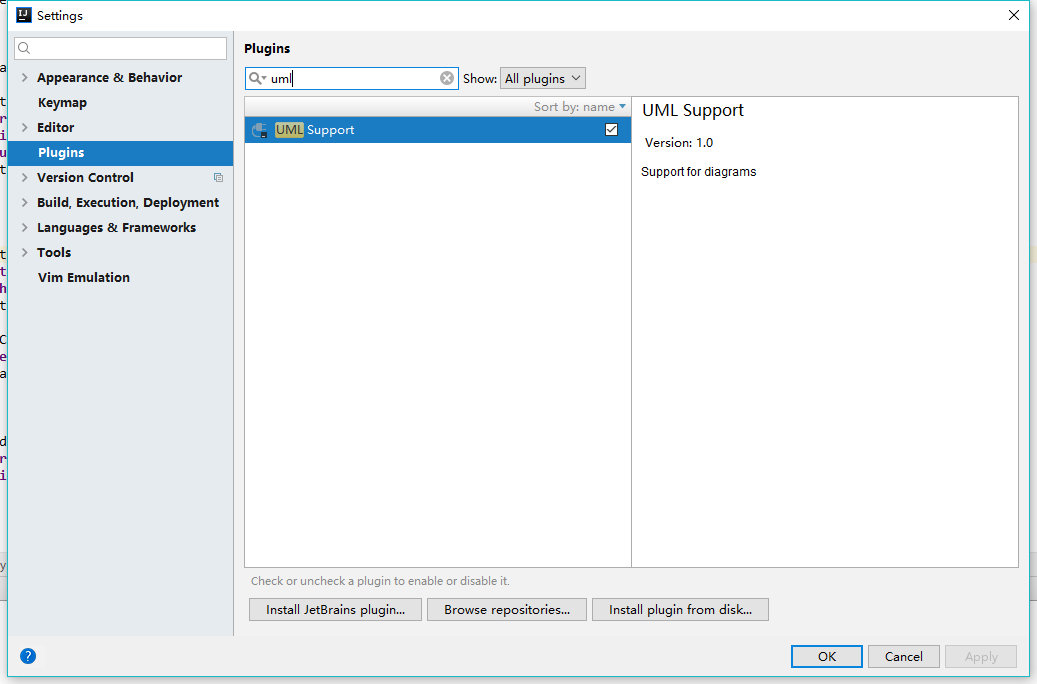Click the search magnifier icon in plugins search field
Screen dimensions: 1037x684
[x=256, y=78]
